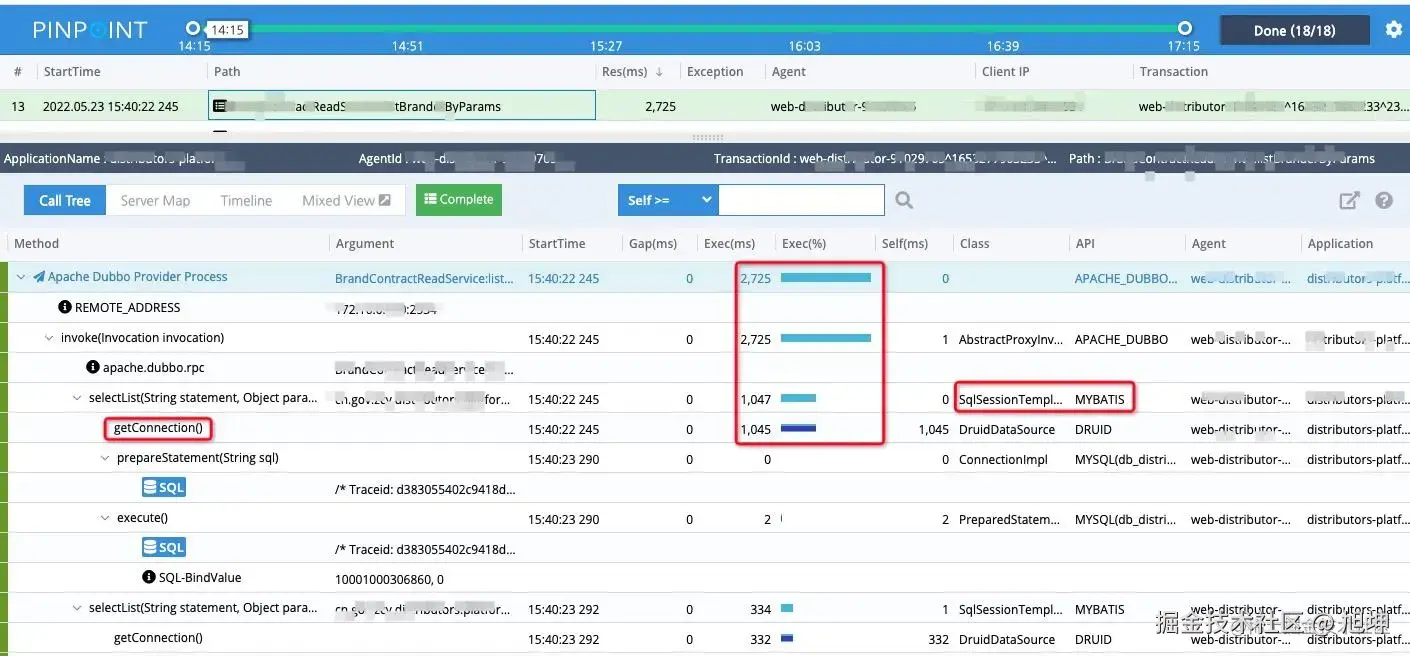
Task: Click the Method column header
Action: 37,243
